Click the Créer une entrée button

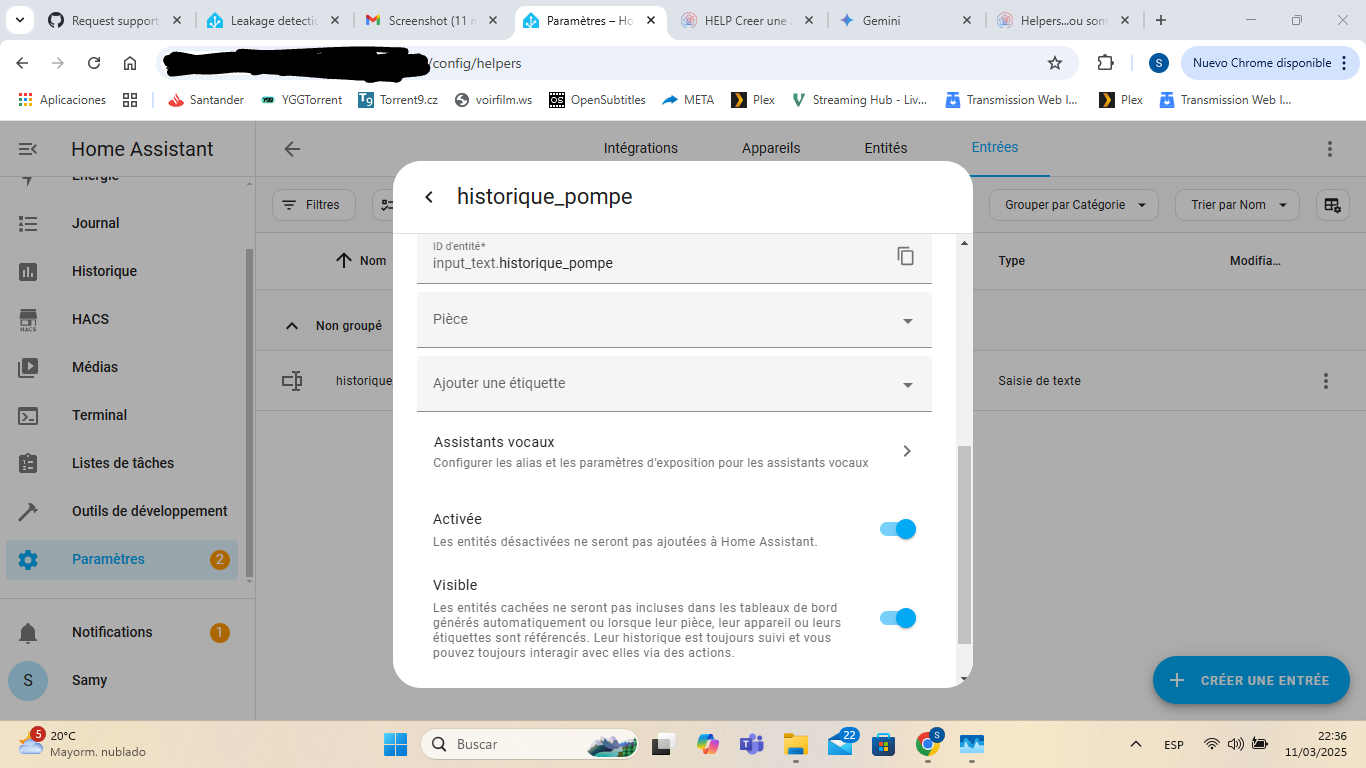(x=1250, y=680)
